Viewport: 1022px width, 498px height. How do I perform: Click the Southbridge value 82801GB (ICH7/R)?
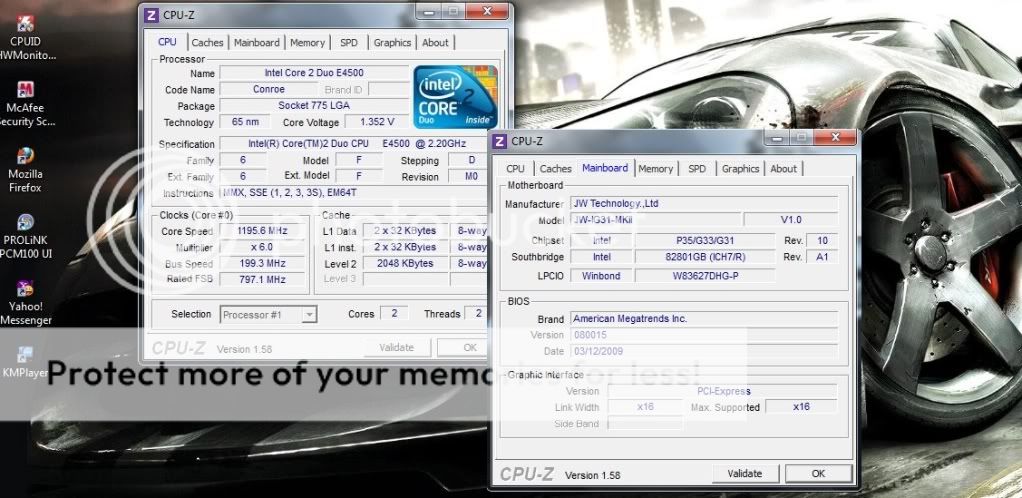pos(705,257)
